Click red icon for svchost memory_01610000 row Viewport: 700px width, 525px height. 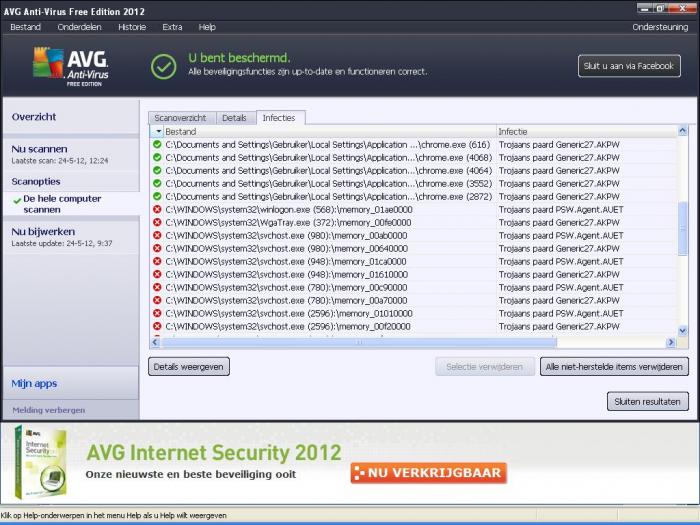(x=157, y=274)
